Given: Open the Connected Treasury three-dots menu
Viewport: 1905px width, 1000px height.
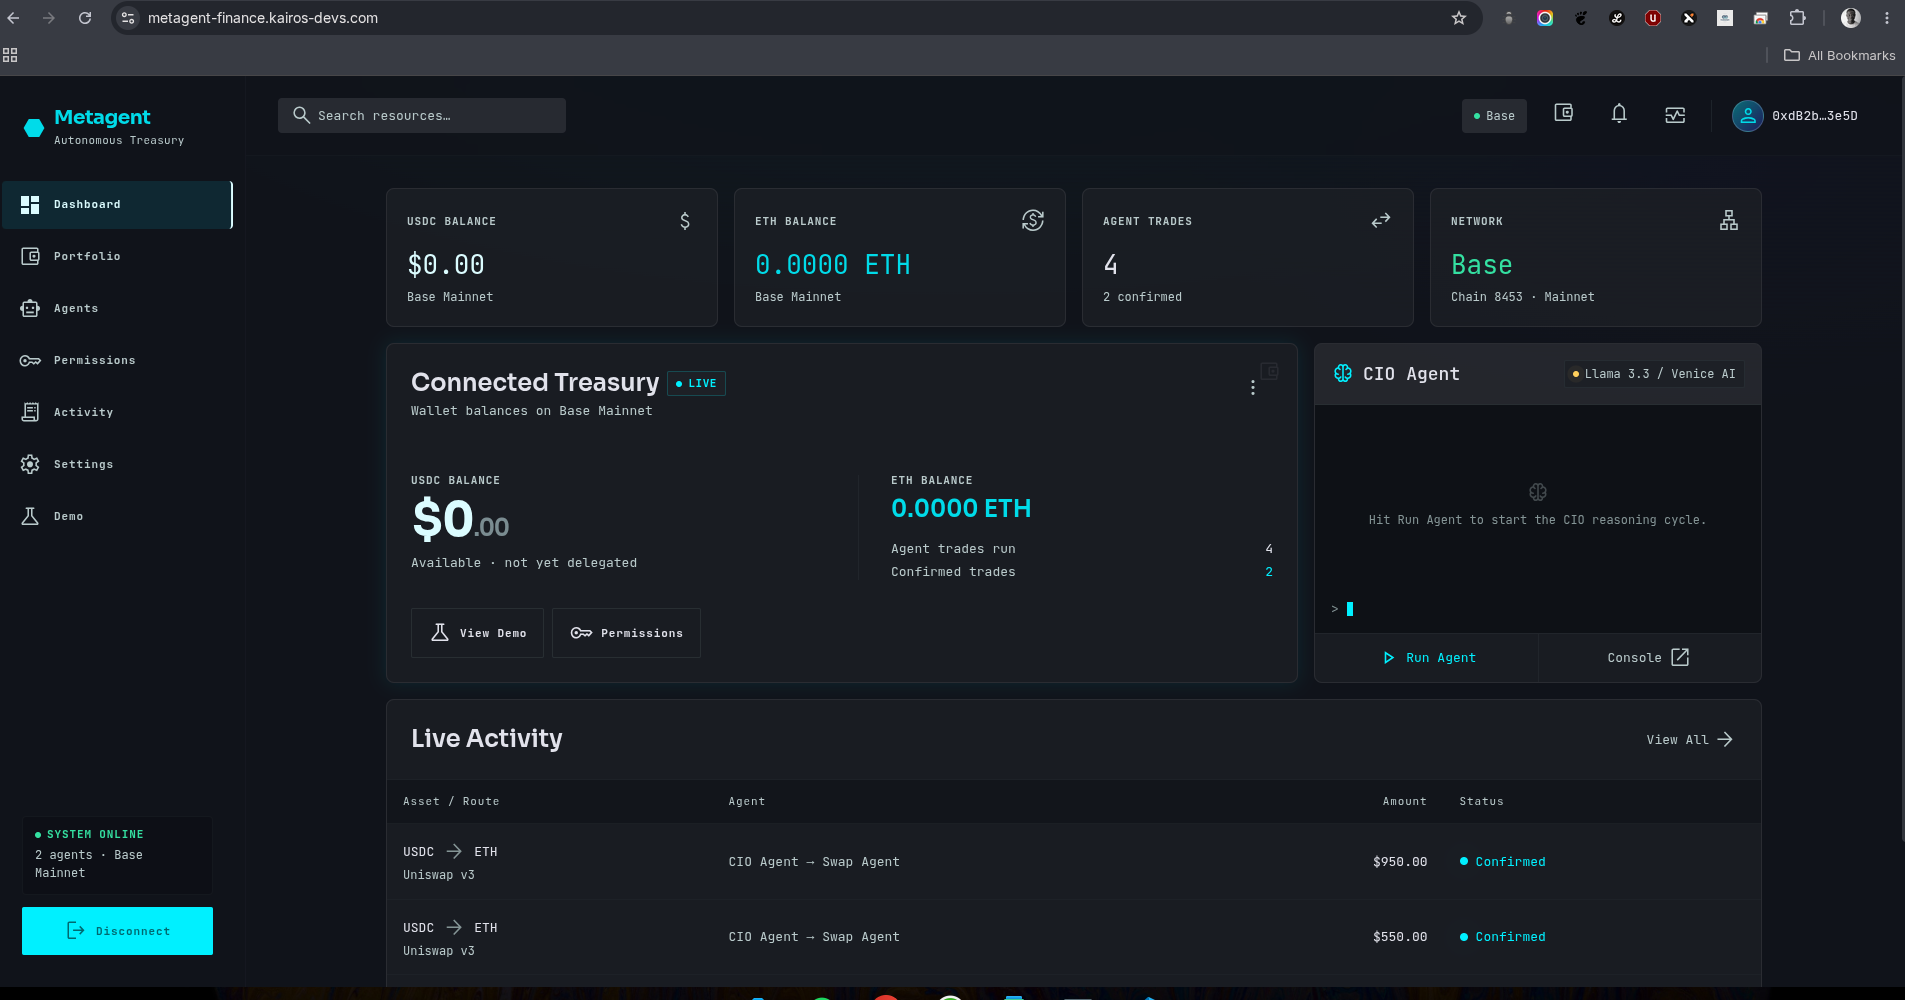Looking at the screenshot, I should 1252,387.
